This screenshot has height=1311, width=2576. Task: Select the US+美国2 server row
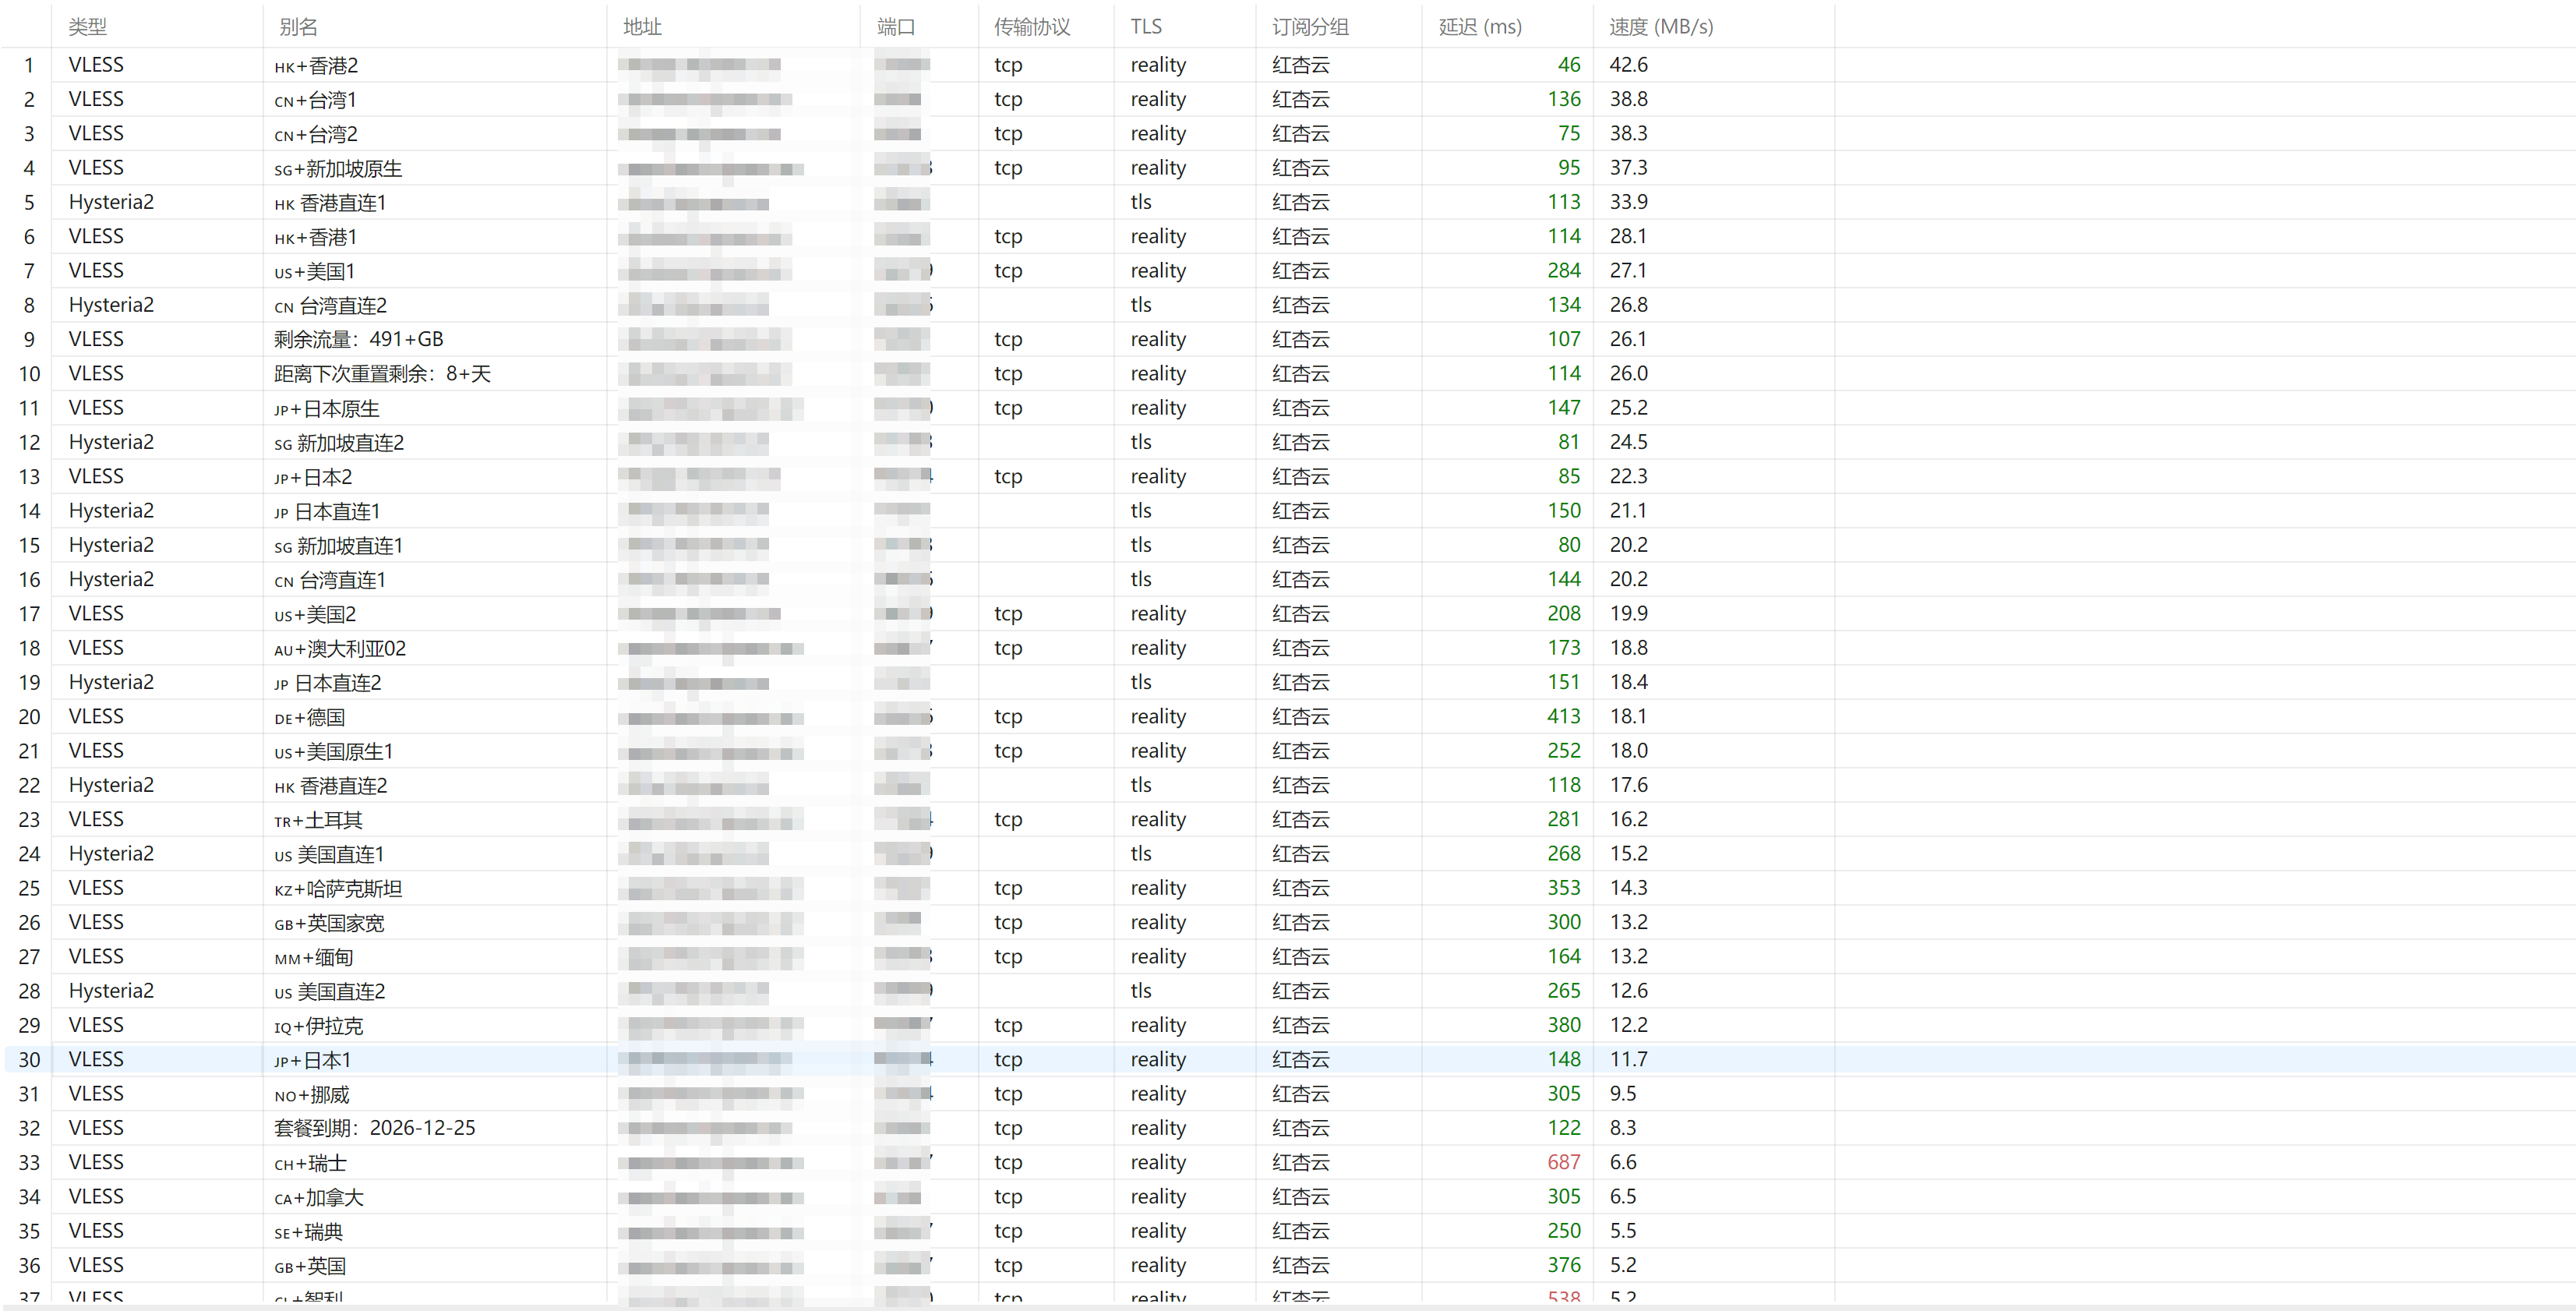[1288, 614]
